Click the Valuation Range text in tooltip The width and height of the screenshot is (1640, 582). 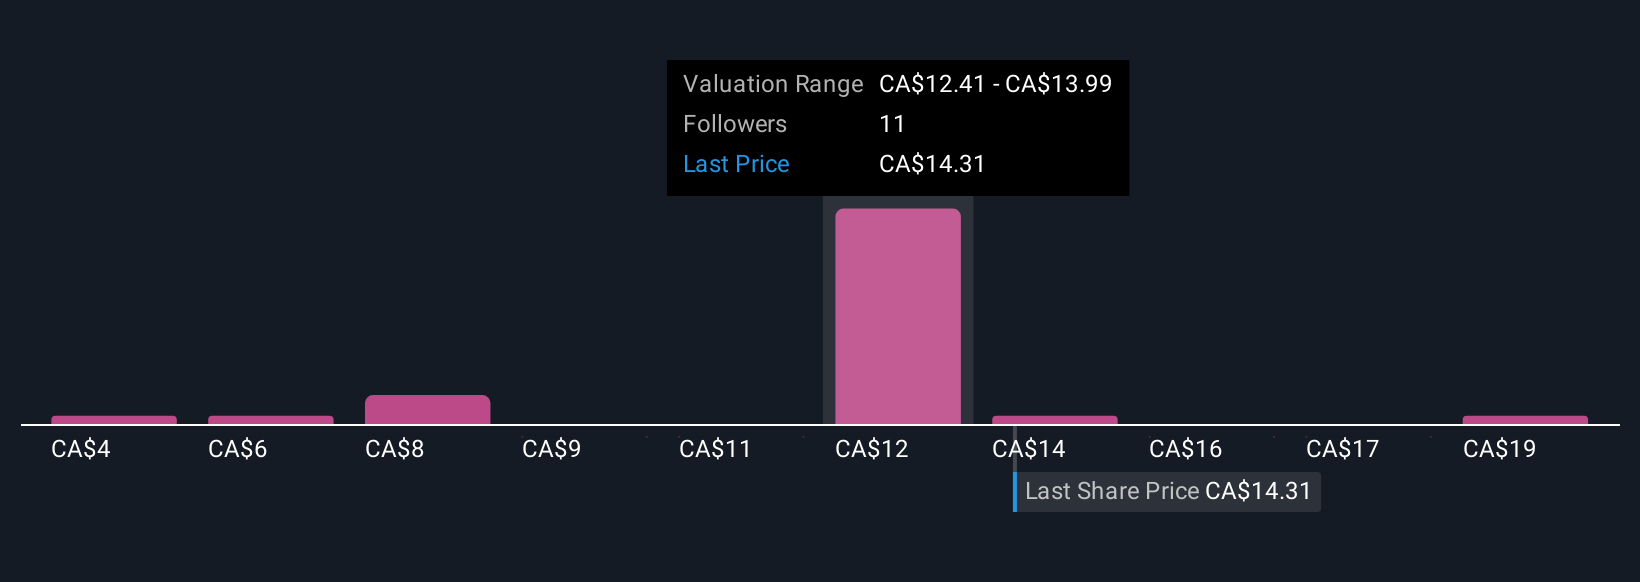(773, 84)
